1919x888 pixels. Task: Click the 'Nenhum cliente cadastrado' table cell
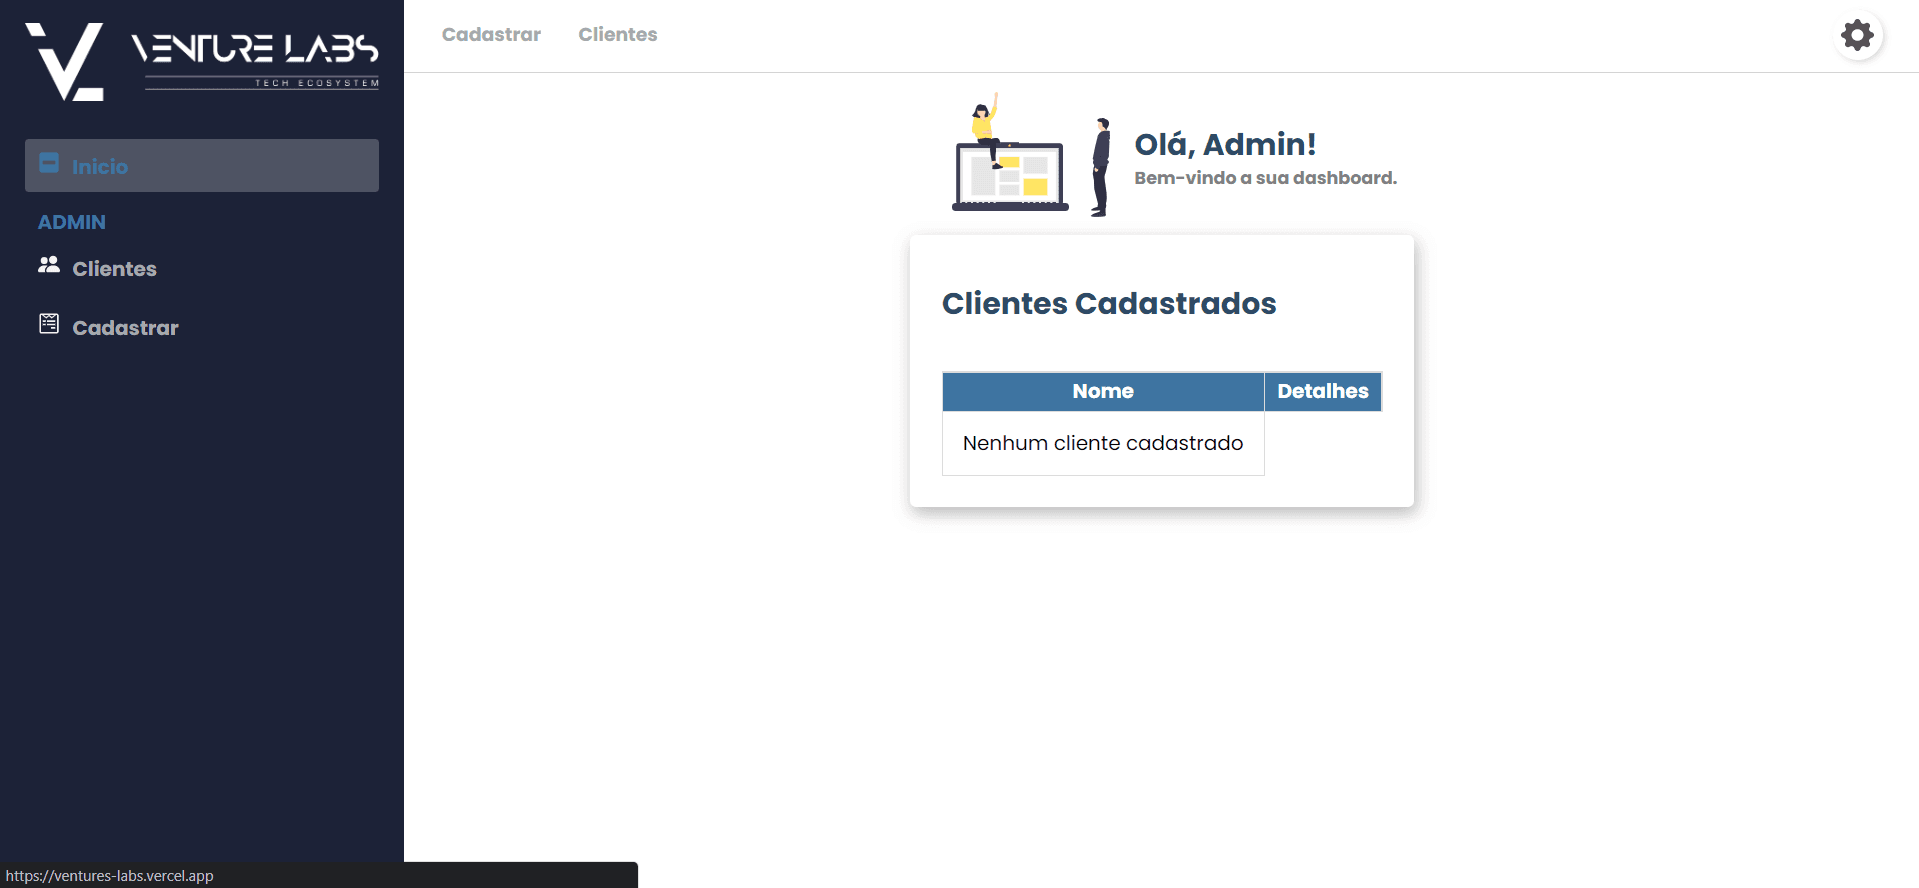[x=1103, y=443]
